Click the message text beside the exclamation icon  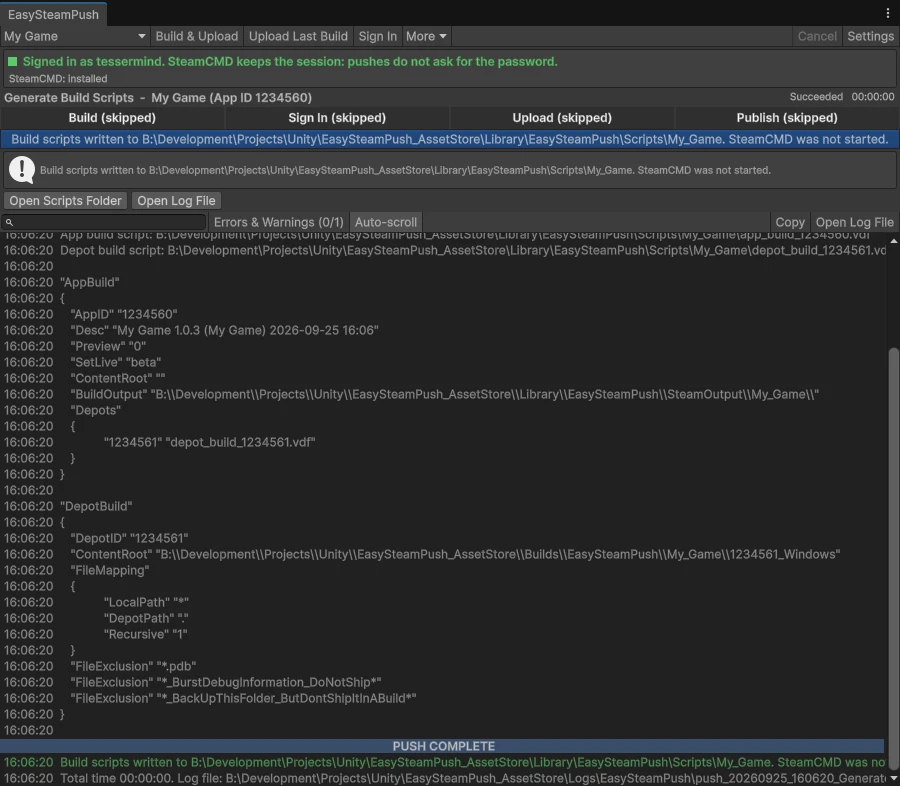pos(405,171)
